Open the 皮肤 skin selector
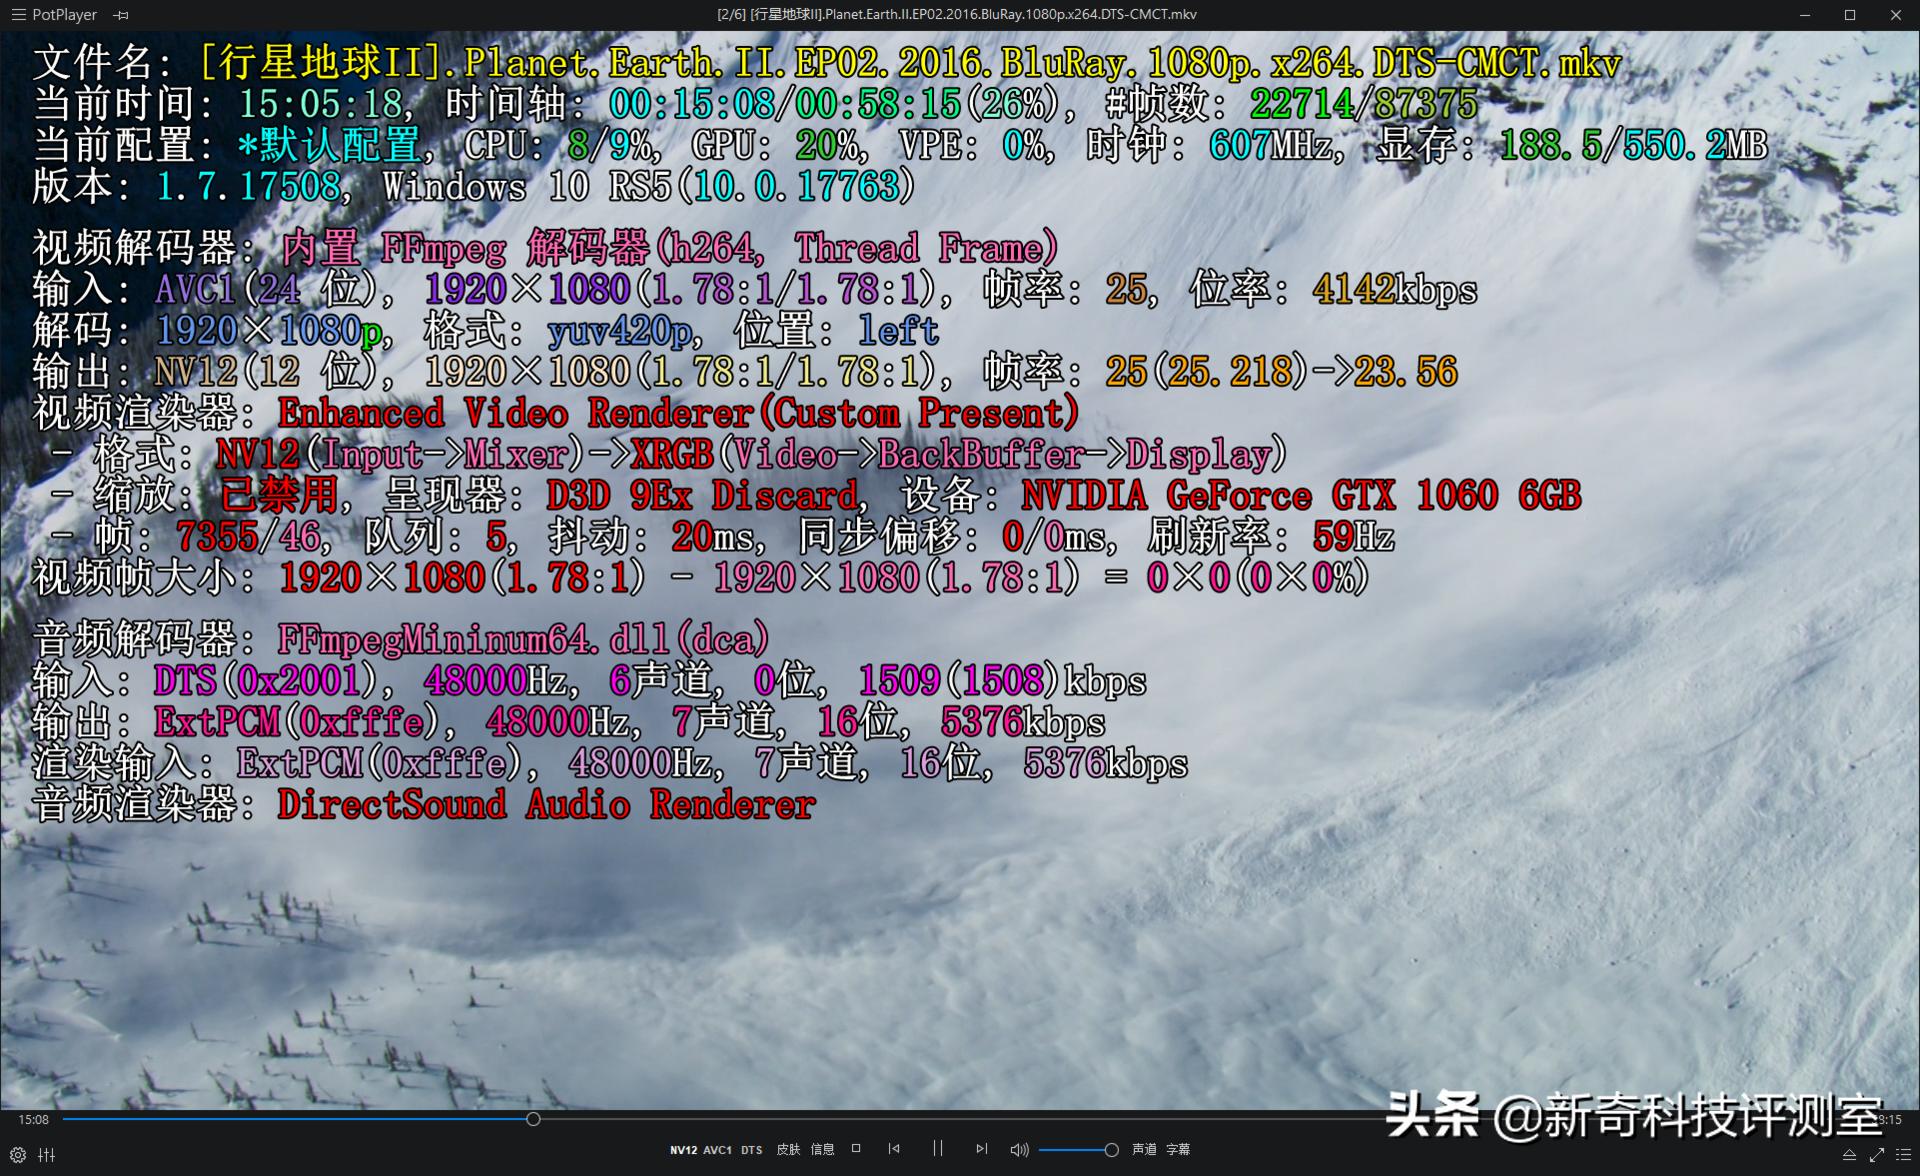The image size is (1920, 1176). [x=789, y=1150]
